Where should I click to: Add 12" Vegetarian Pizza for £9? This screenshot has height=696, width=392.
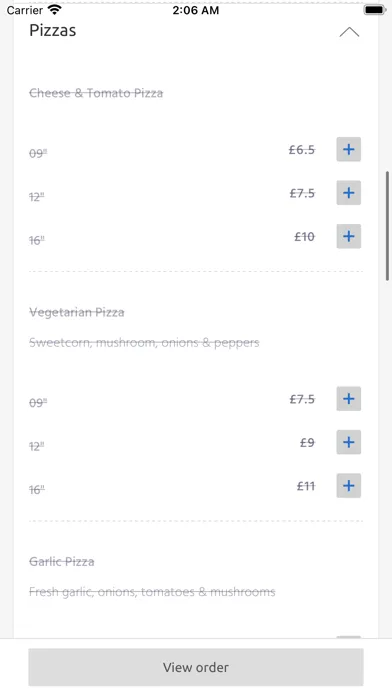[348, 442]
